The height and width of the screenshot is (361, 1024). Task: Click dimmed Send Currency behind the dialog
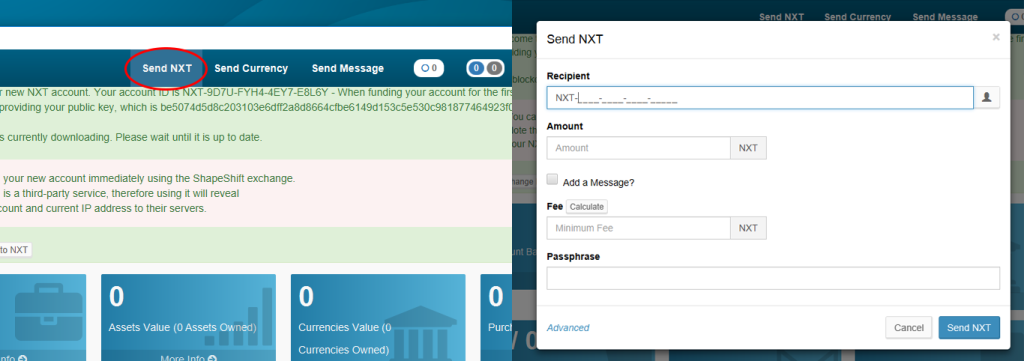(857, 17)
